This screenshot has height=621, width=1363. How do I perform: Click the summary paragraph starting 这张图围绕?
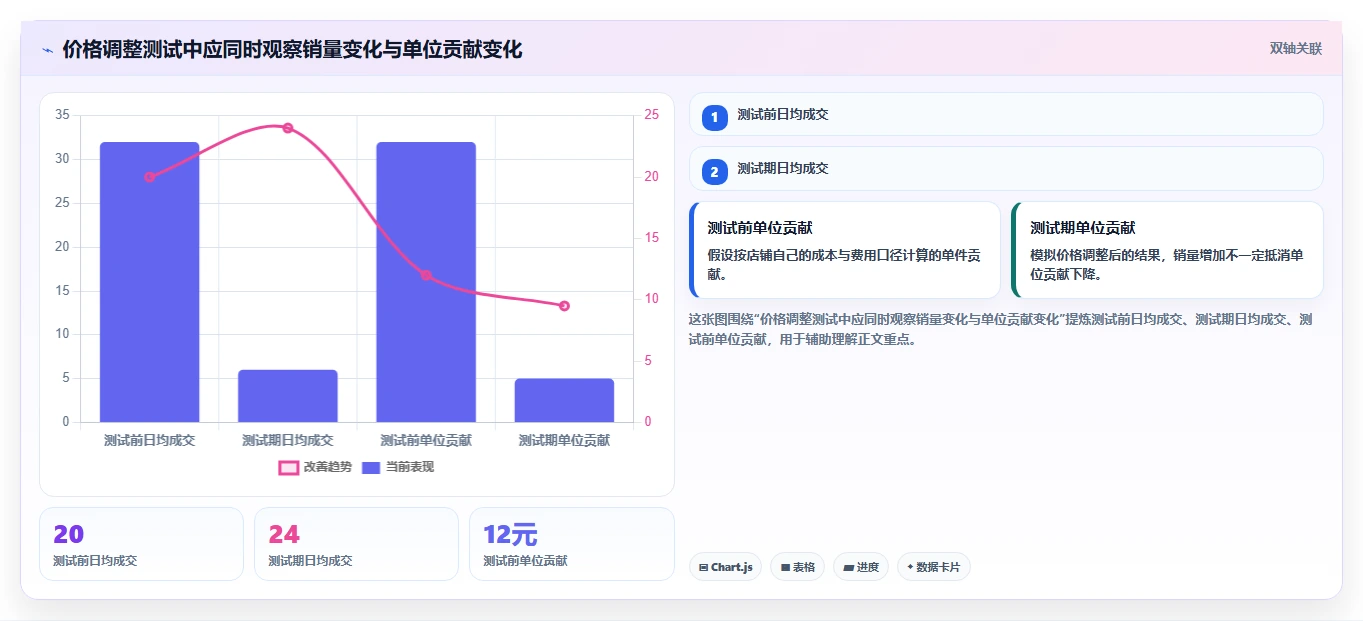(1001, 329)
